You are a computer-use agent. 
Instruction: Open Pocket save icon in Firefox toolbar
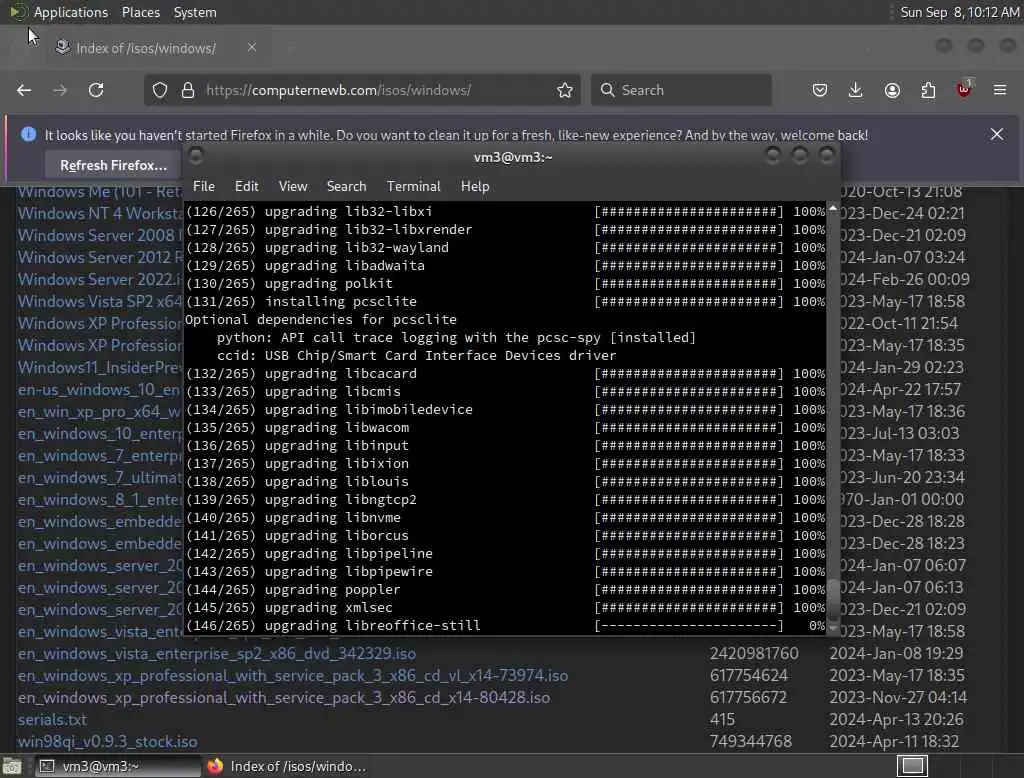click(x=820, y=90)
